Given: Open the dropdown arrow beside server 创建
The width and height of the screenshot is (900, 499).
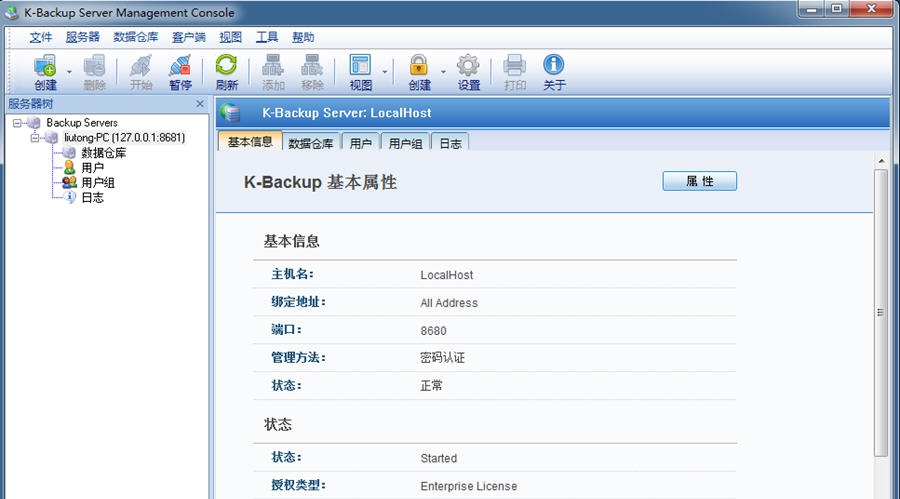Looking at the screenshot, I should (x=69, y=72).
